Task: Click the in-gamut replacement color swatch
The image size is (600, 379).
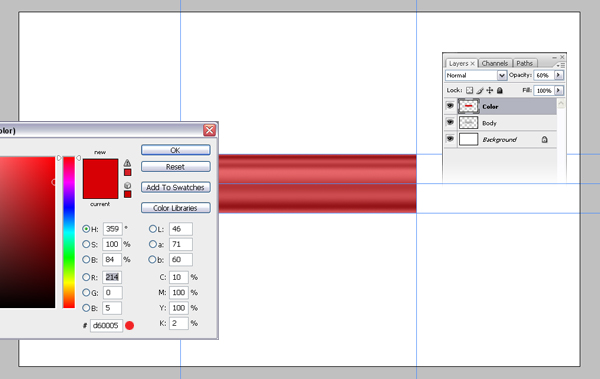Action: 128,173
